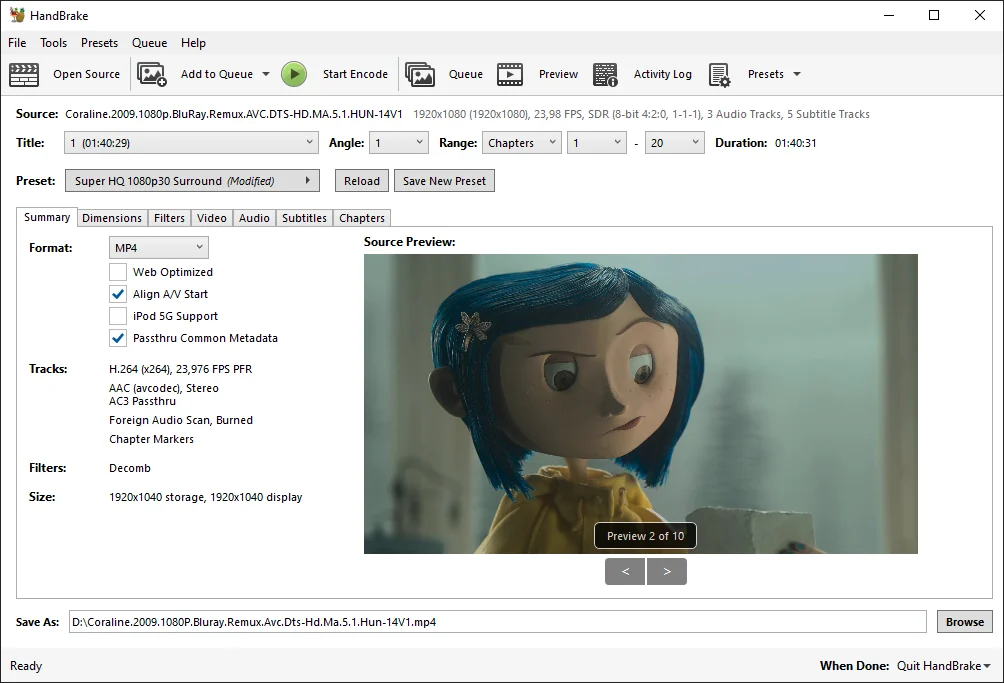Click the AAC (avcodec), Stereo track text
Screen dimensions: 1004x683
coord(164,388)
